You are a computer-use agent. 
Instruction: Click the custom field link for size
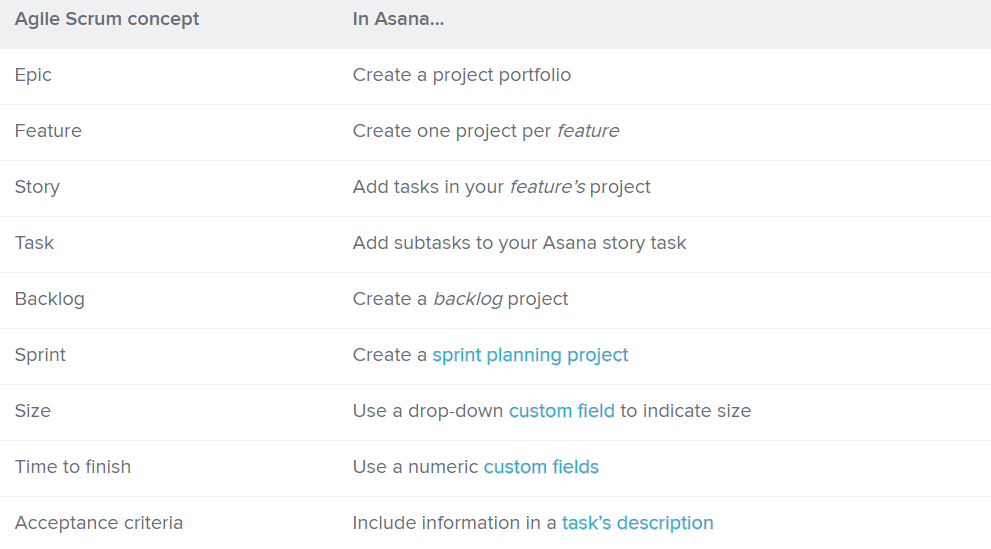[x=561, y=411]
